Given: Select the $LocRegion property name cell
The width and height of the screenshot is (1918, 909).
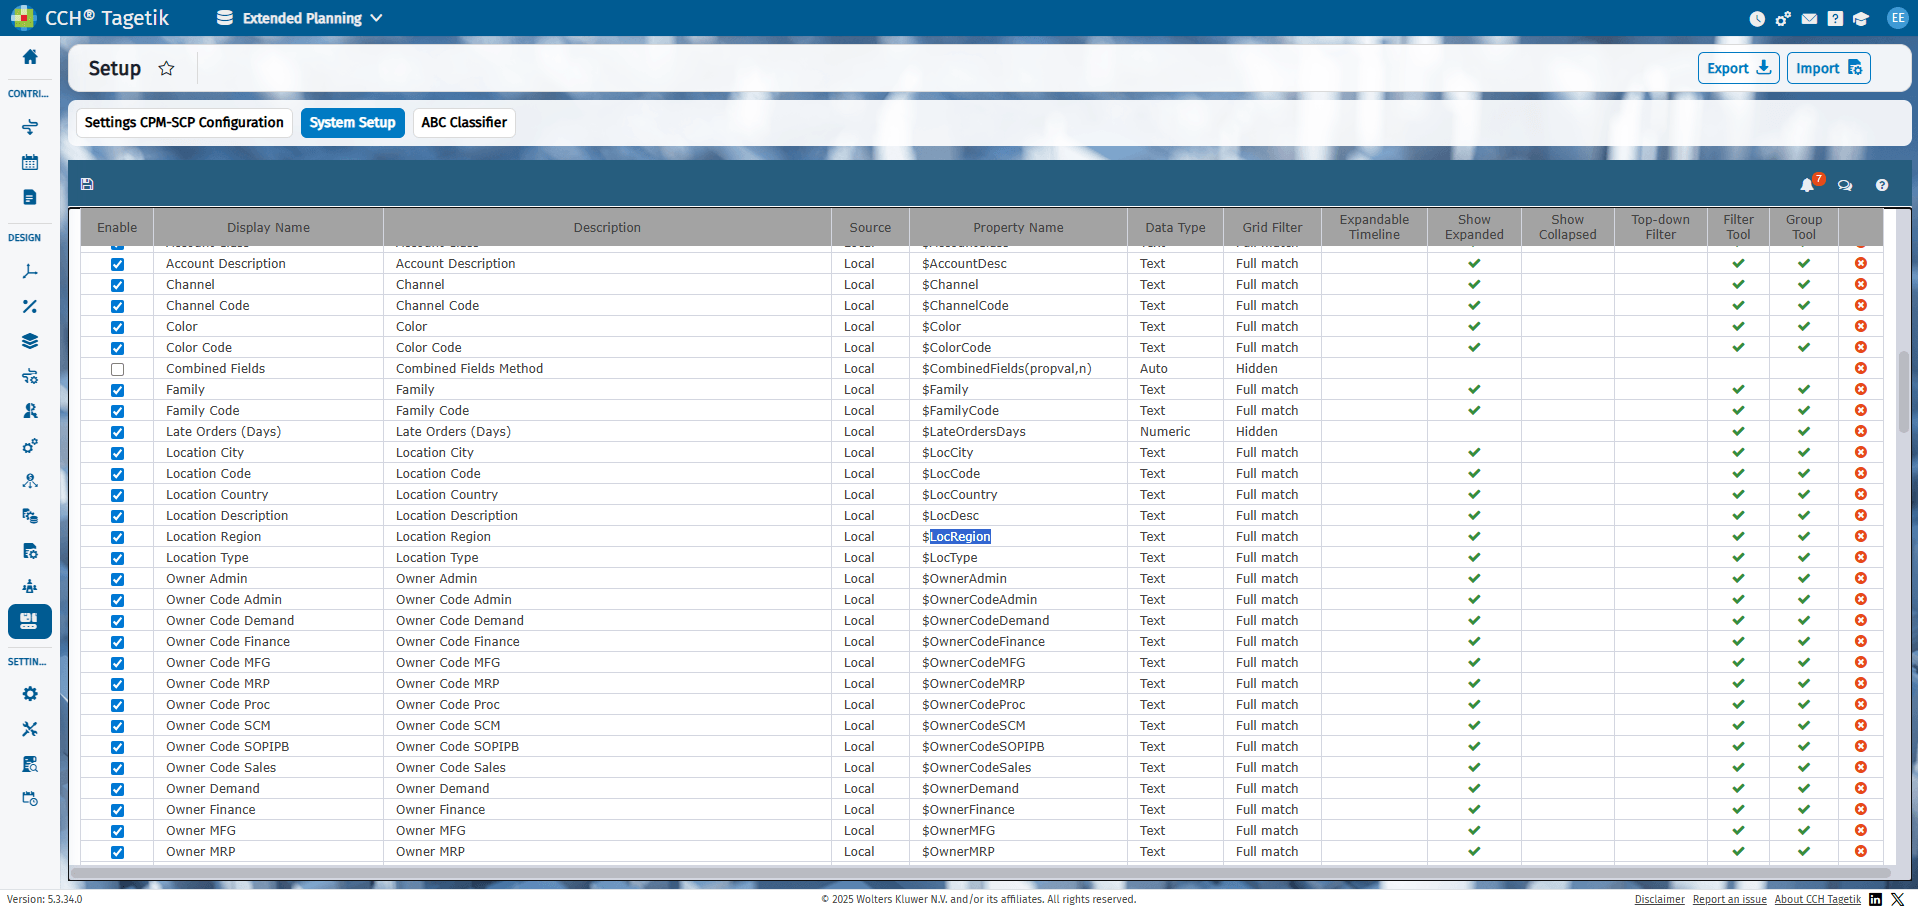Looking at the screenshot, I should pos(1018,537).
